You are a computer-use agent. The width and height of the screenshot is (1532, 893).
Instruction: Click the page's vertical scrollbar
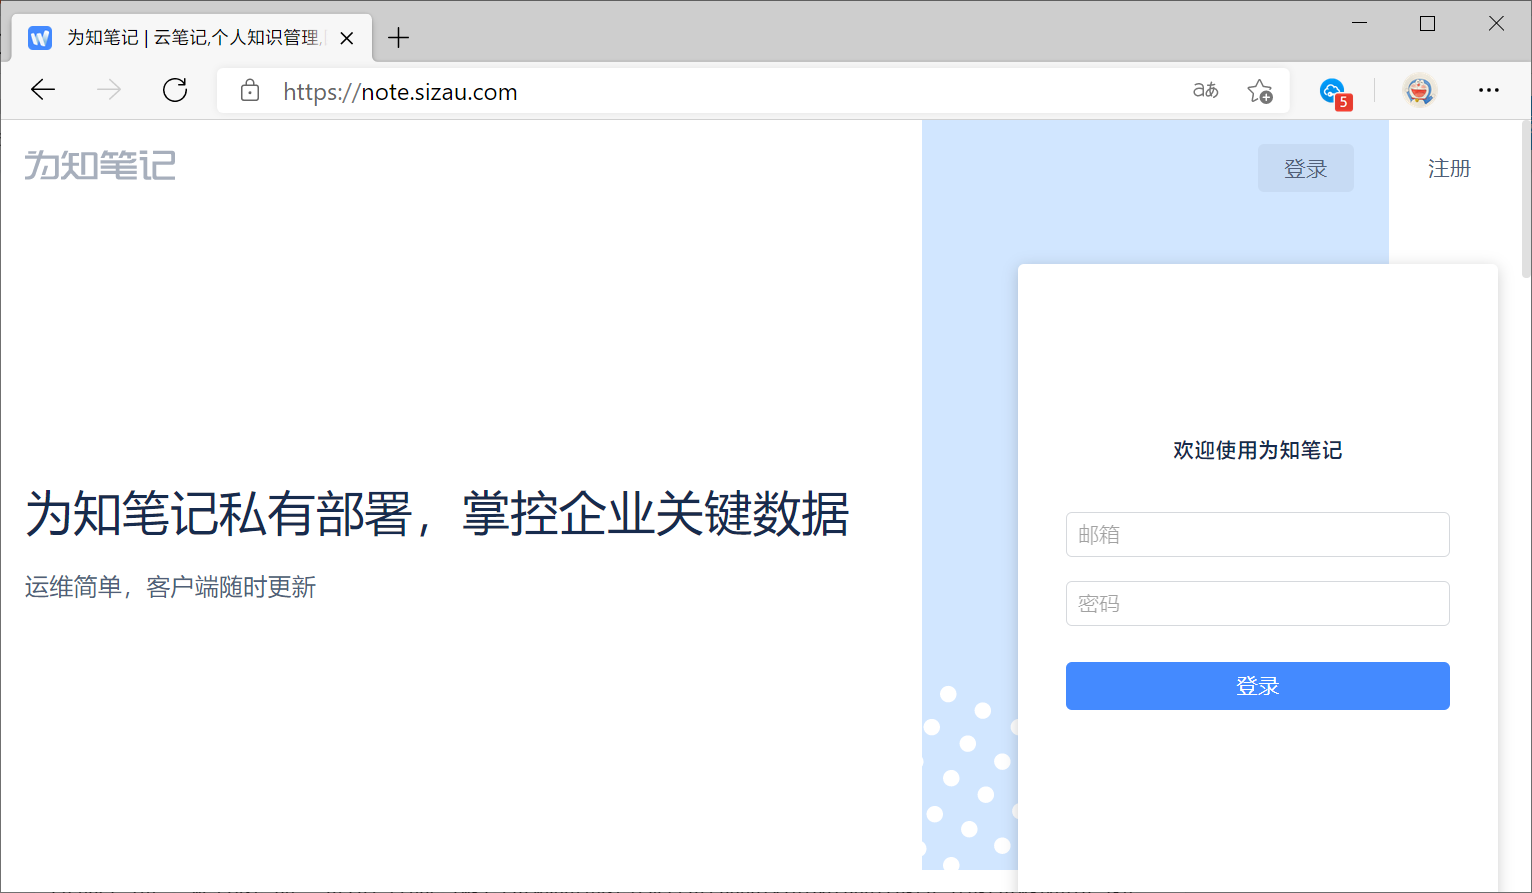1525,200
